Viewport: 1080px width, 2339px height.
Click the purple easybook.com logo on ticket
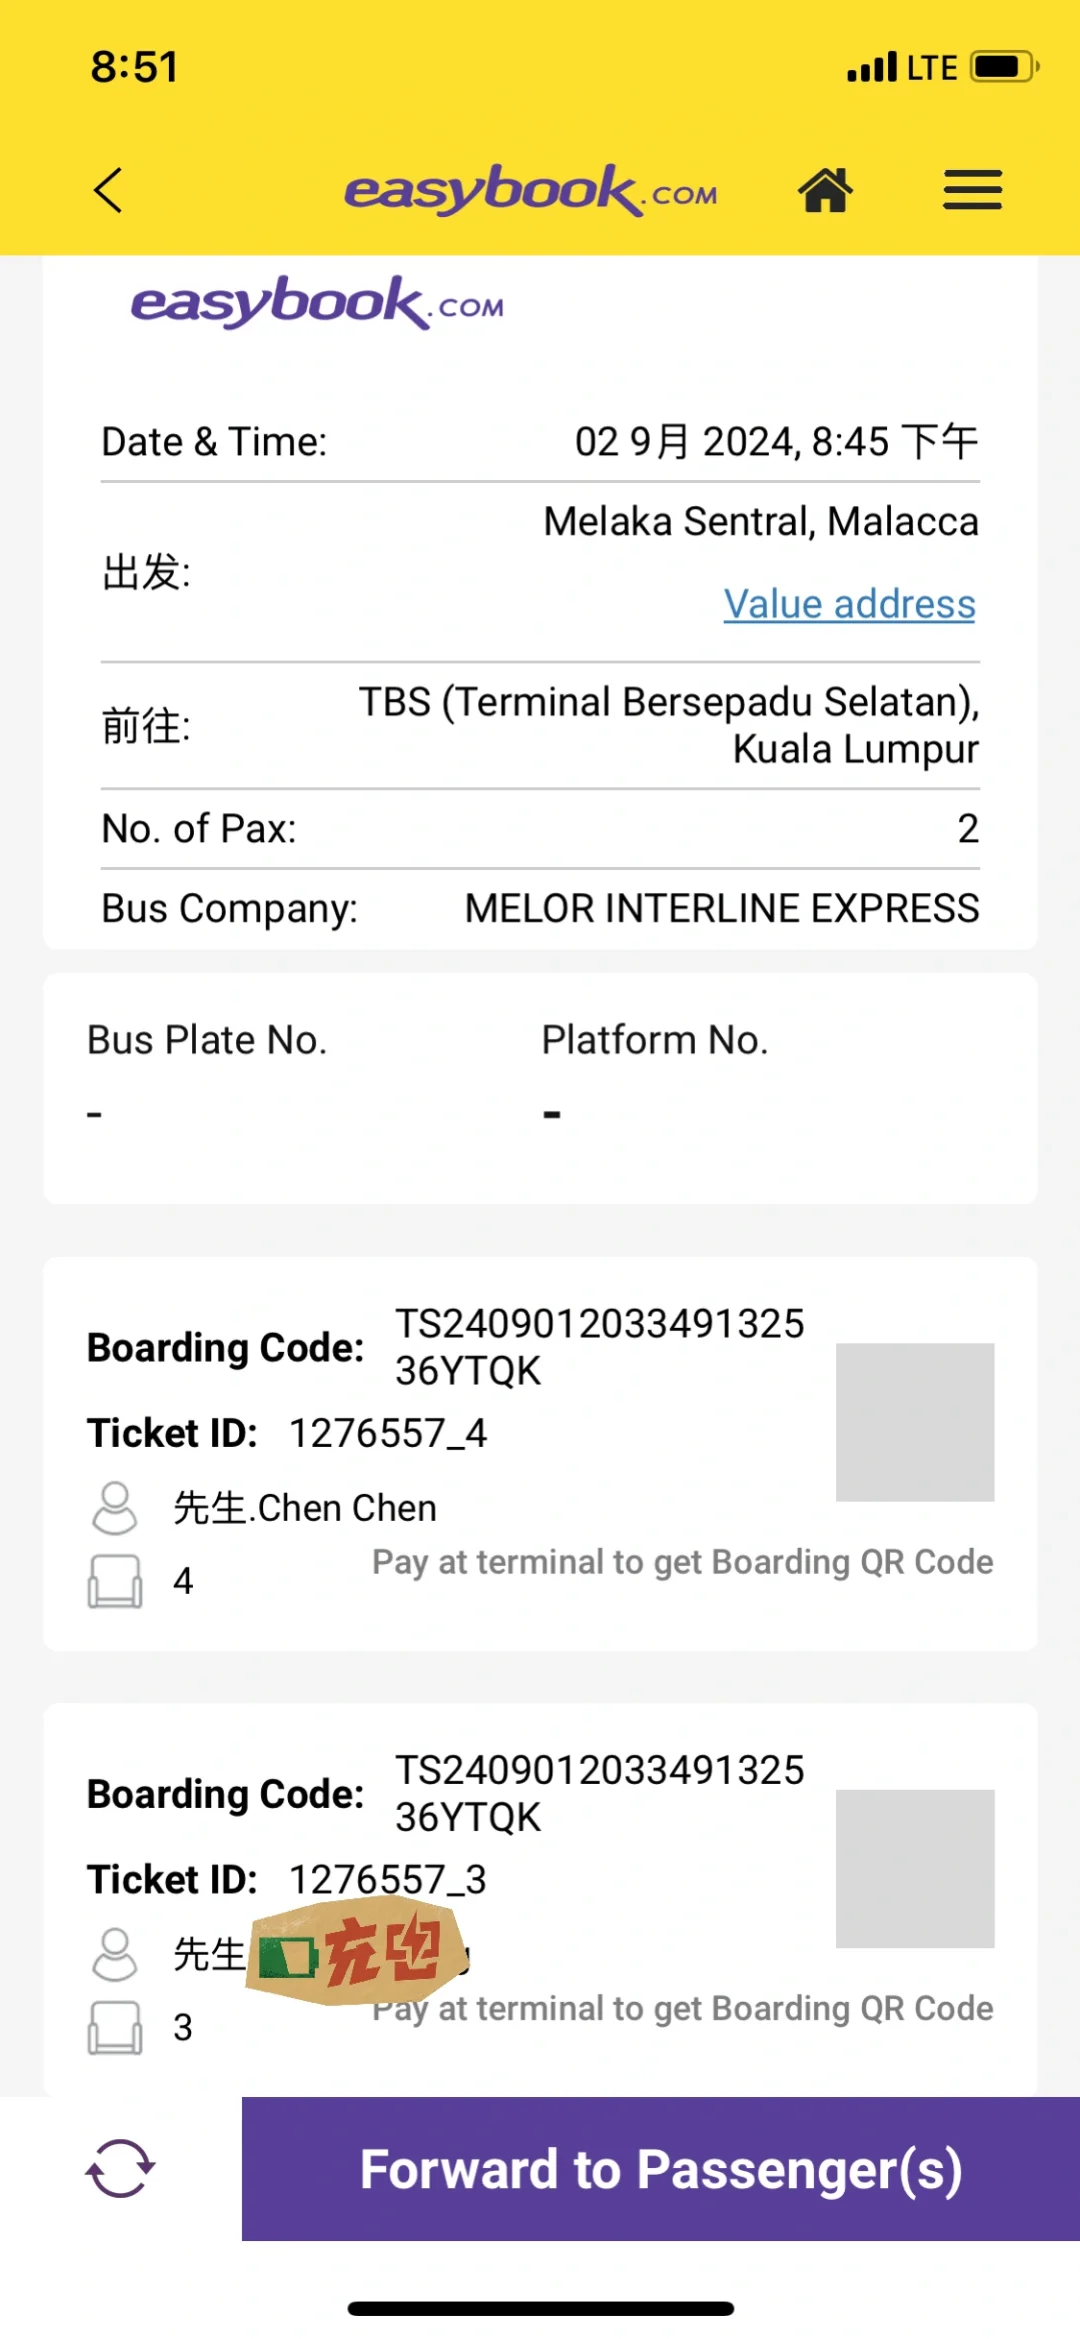tap(317, 302)
